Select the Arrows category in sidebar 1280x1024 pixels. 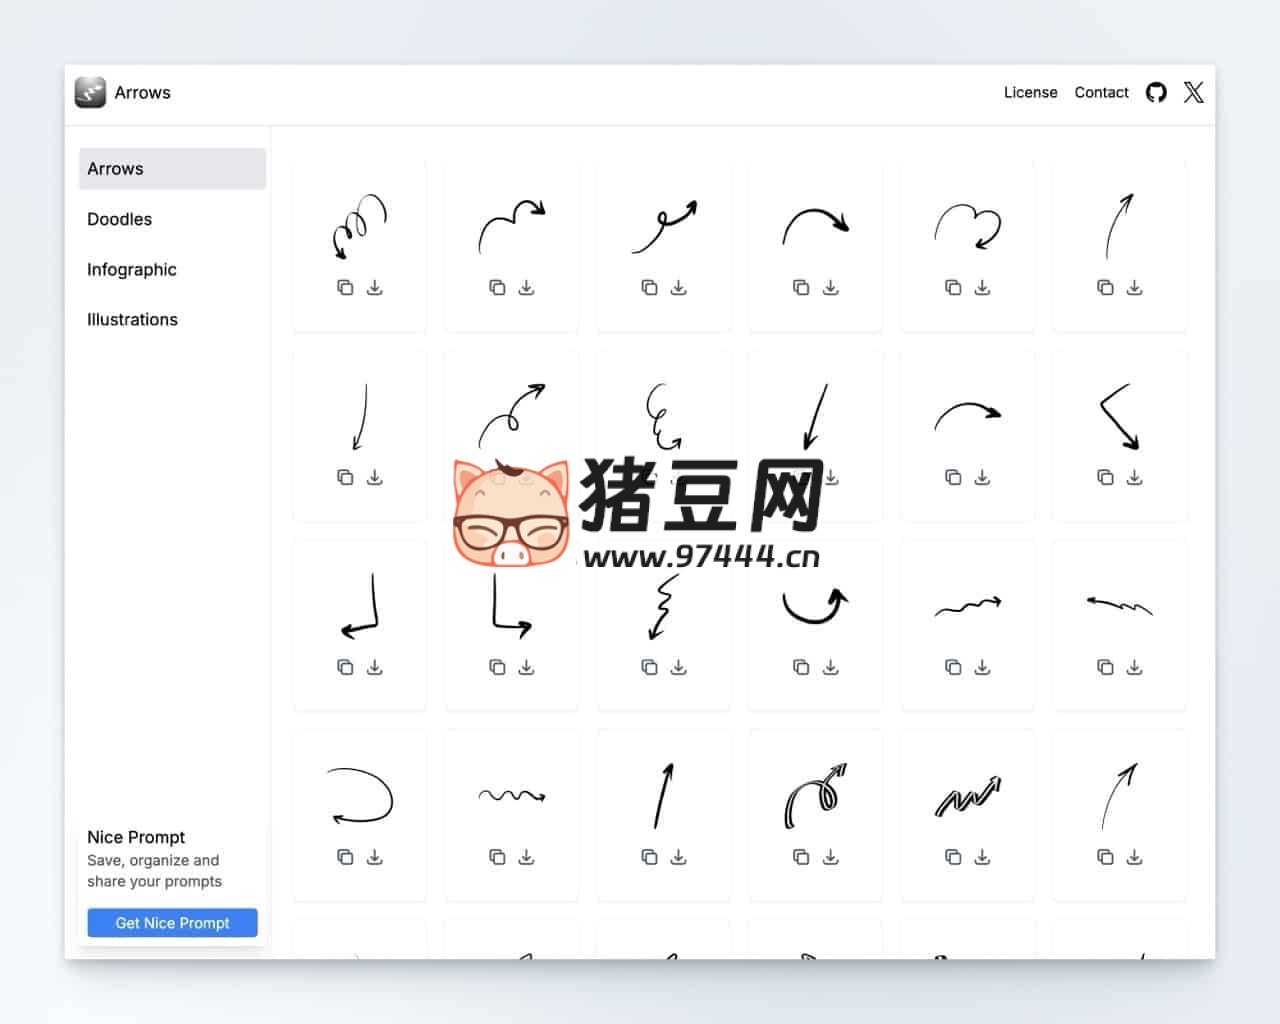tap(172, 169)
